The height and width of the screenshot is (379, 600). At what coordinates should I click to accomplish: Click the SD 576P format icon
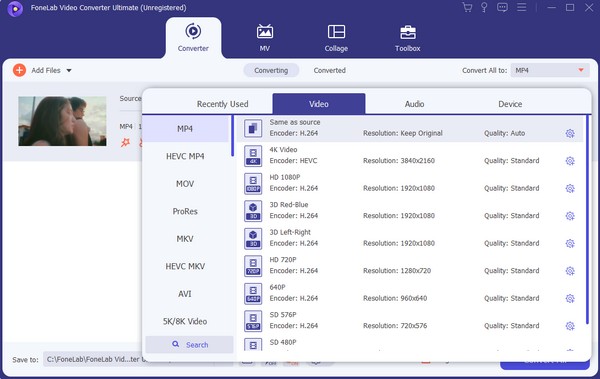(253, 321)
